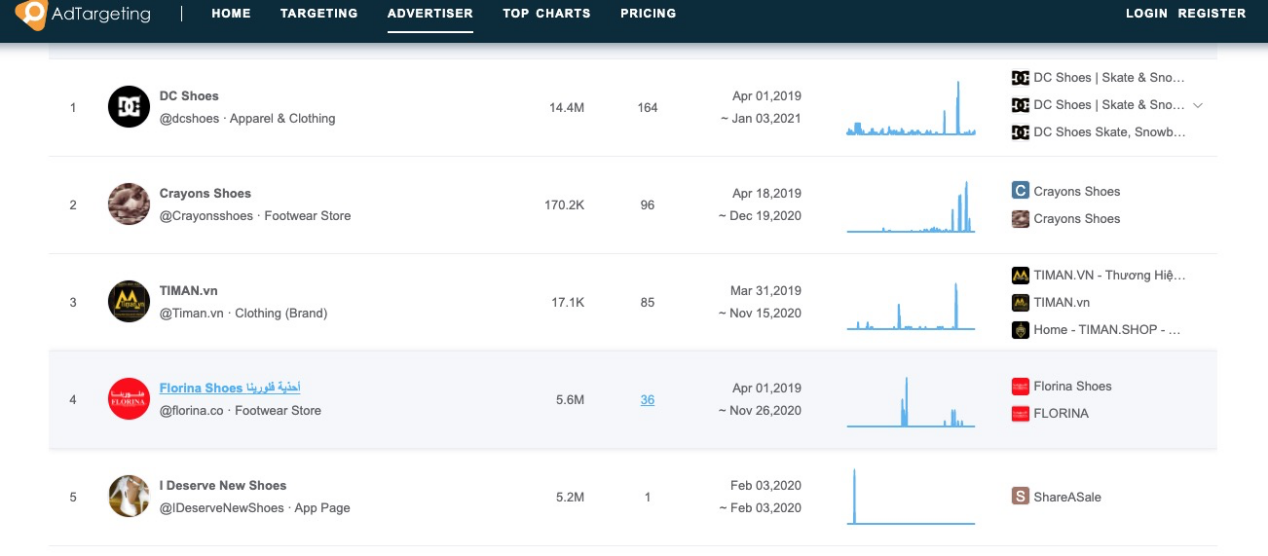This screenshot has height=556, width=1268.
Task: Click the LOGIN link
Action: click(x=1146, y=14)
